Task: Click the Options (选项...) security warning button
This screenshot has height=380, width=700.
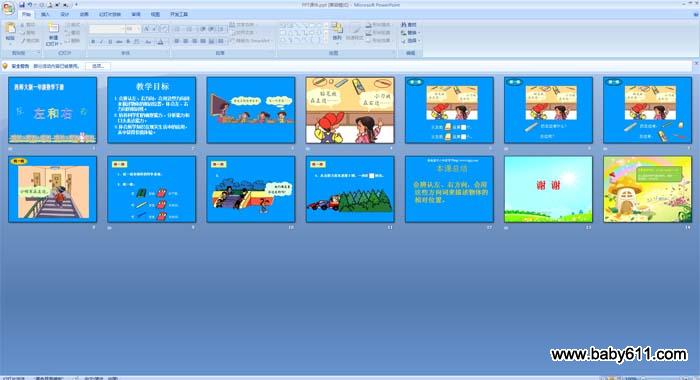Action: pyautogui.click(x=98, y=66)
